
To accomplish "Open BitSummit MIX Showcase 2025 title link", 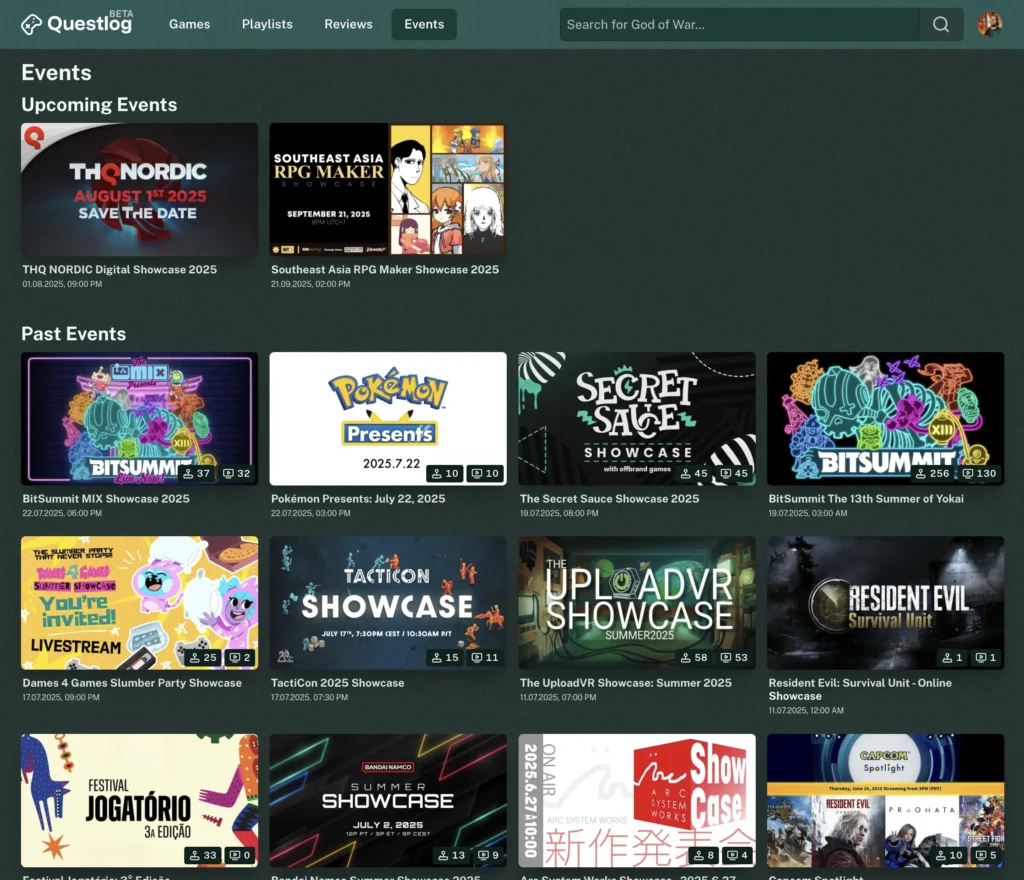I will (106, 499).
